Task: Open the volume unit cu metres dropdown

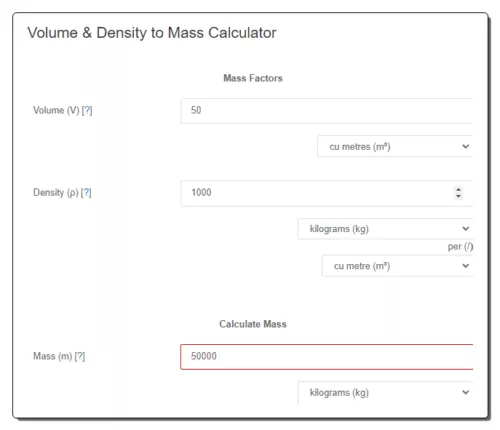Action: pos(395,146)
